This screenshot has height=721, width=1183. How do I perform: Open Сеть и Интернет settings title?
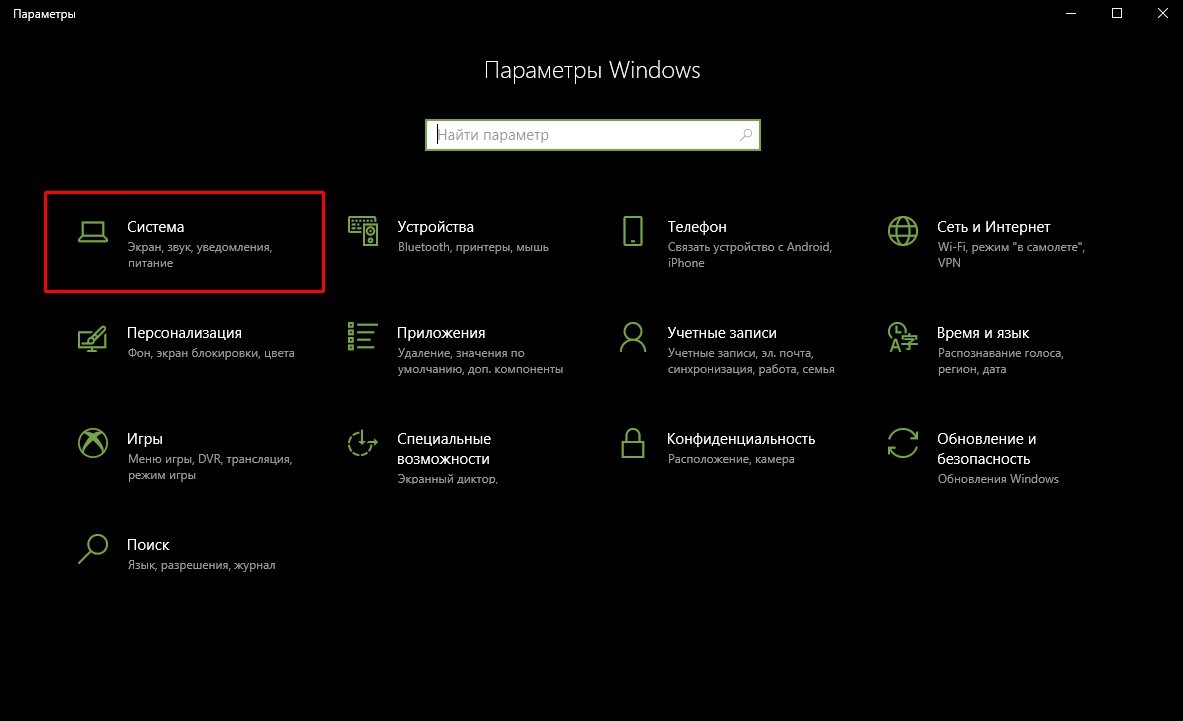(994, 227)
